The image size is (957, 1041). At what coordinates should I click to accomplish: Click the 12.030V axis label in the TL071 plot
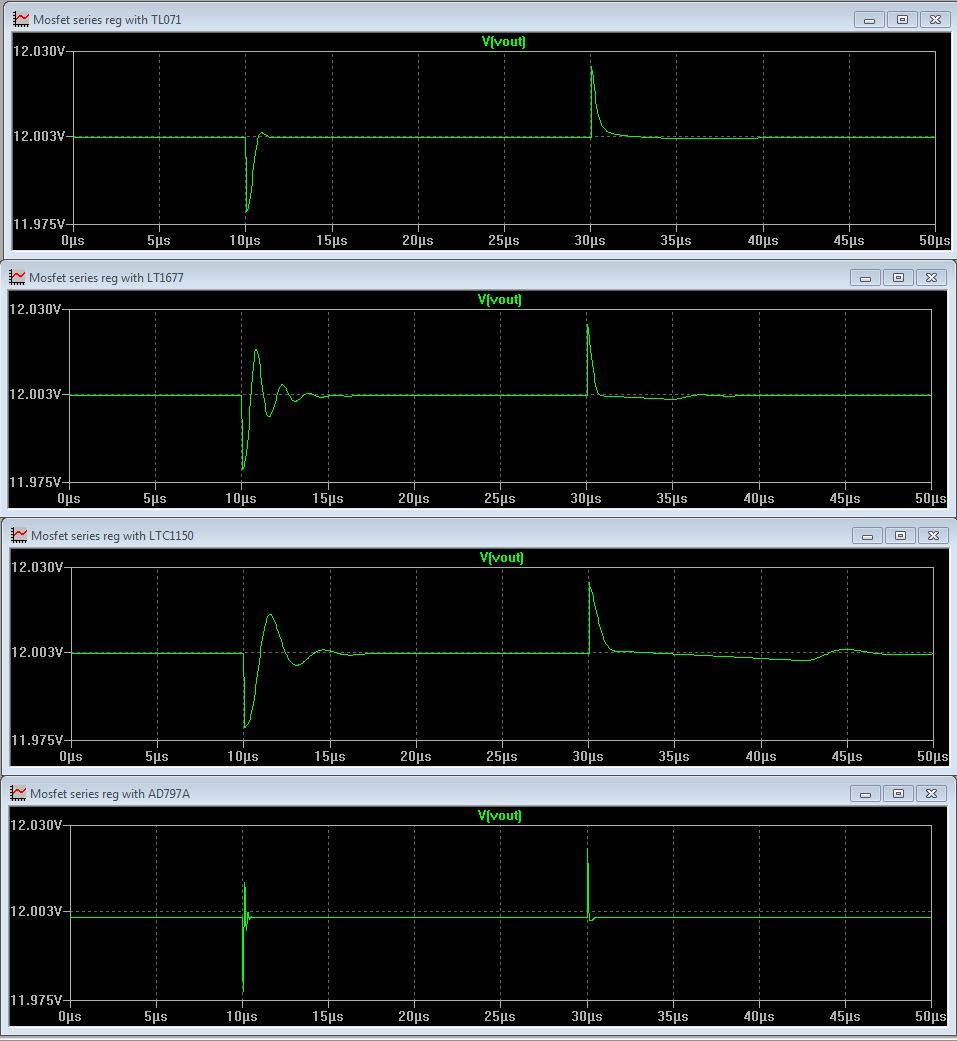point(39,51)
